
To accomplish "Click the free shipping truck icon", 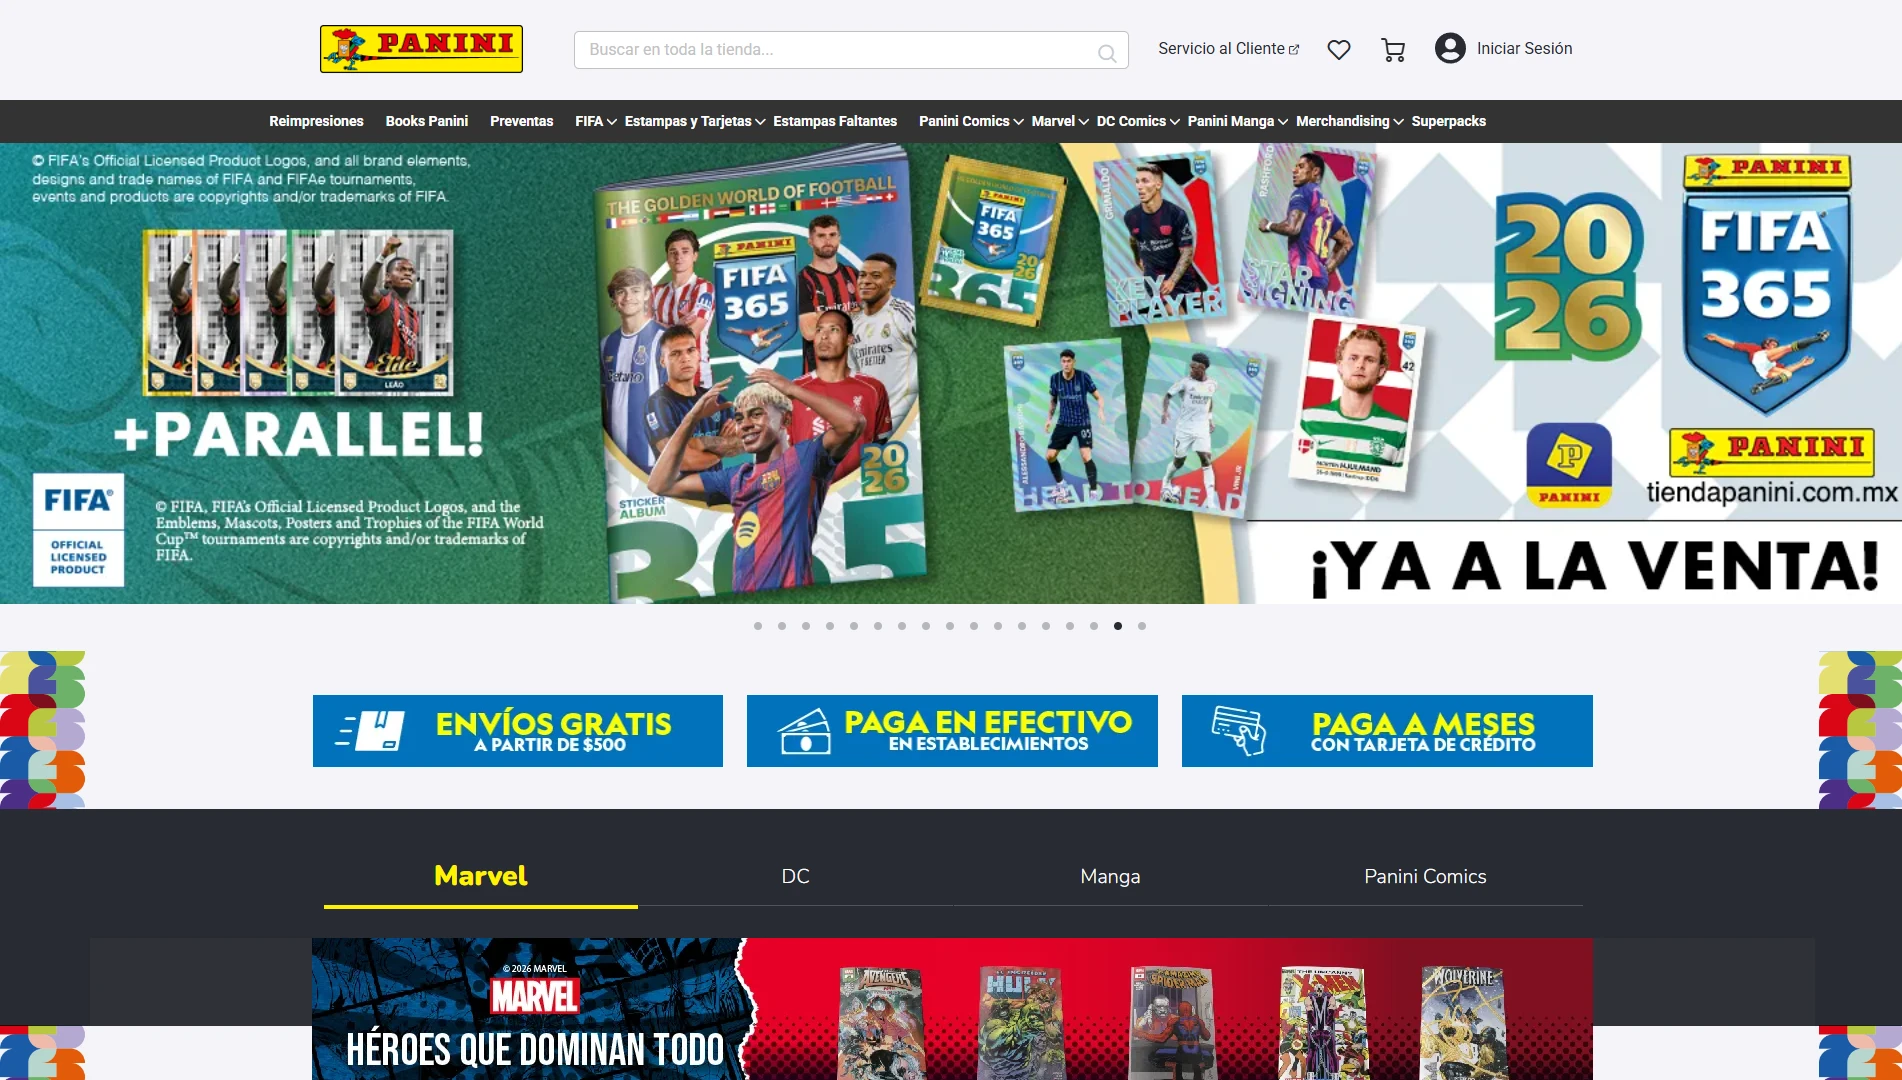I will [370, 731].
